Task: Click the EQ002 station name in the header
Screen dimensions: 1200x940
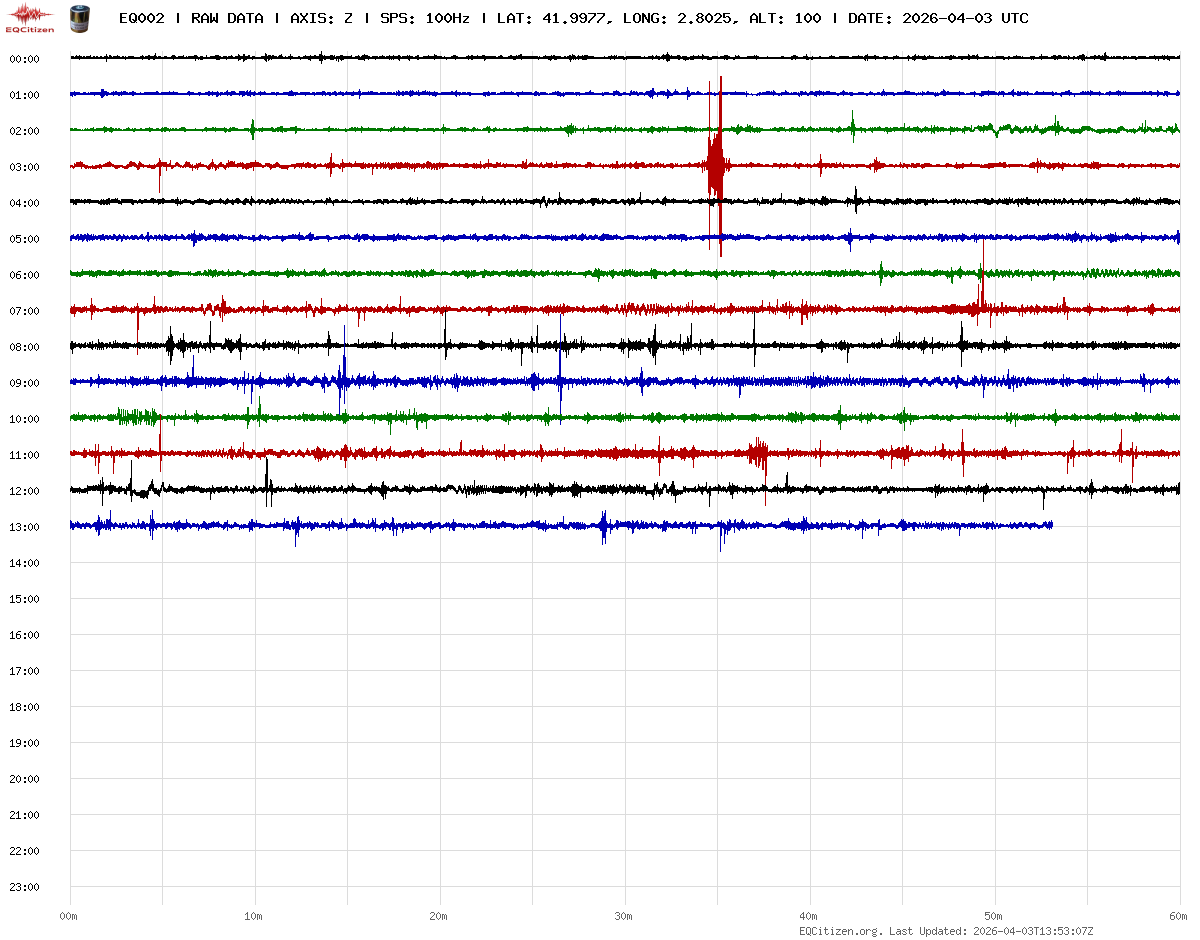Action: [x=141, y=18]
